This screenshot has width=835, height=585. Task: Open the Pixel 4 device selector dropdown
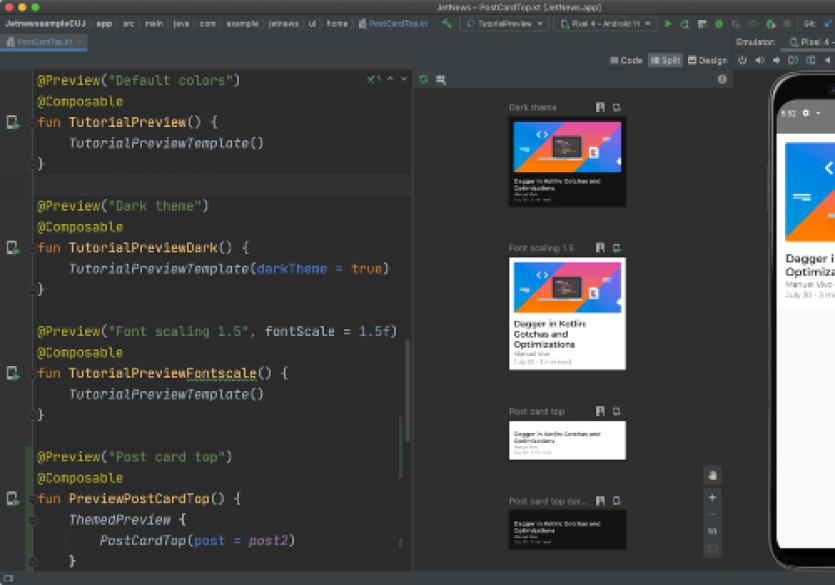point(604,23)
